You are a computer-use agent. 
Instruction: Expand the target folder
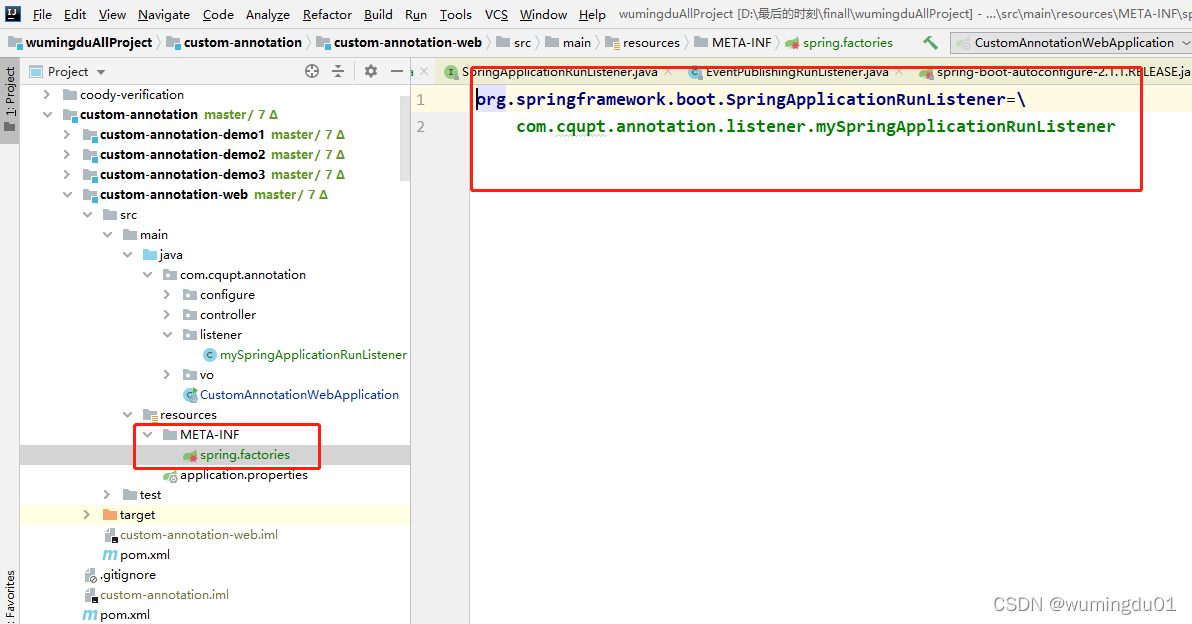pos(87,515)
